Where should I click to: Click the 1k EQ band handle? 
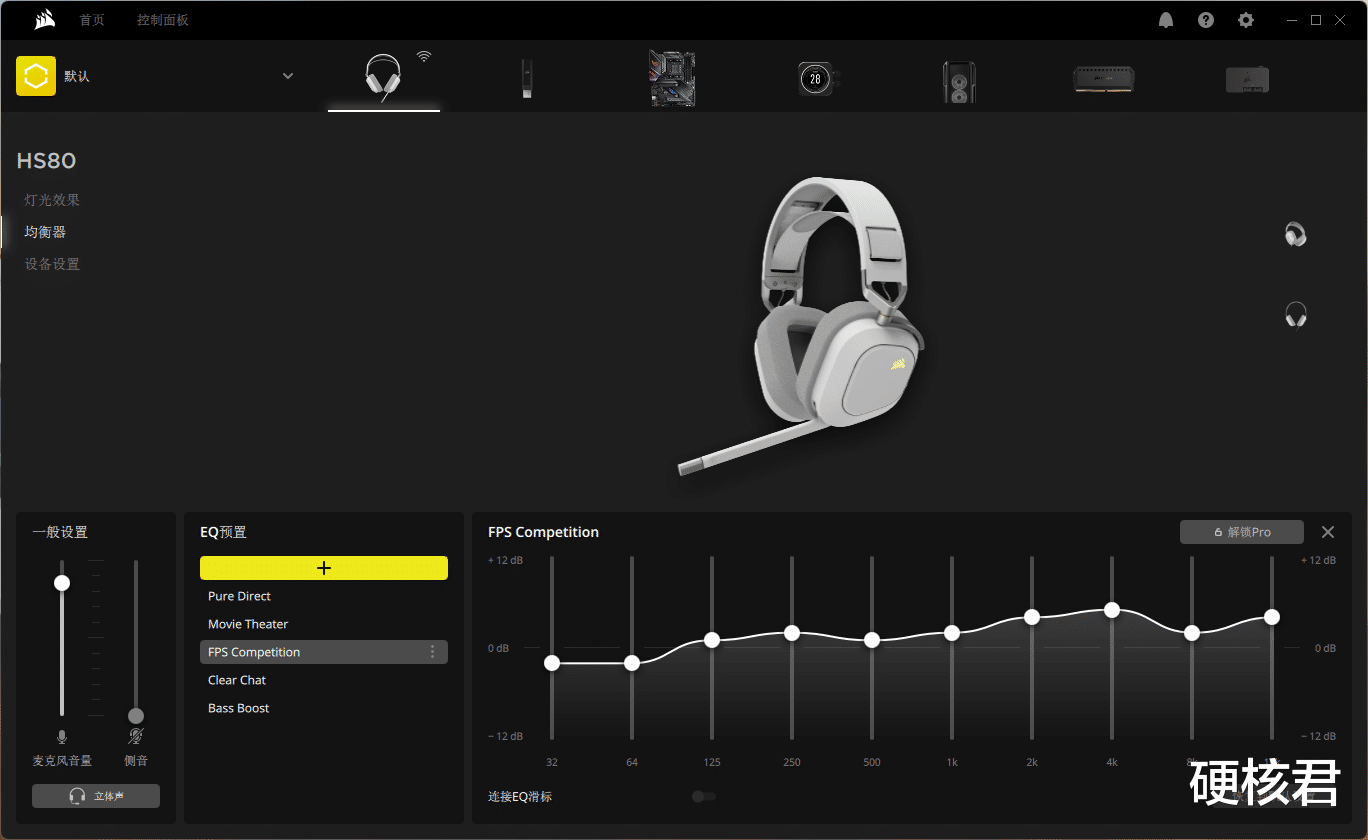point(952,633)
